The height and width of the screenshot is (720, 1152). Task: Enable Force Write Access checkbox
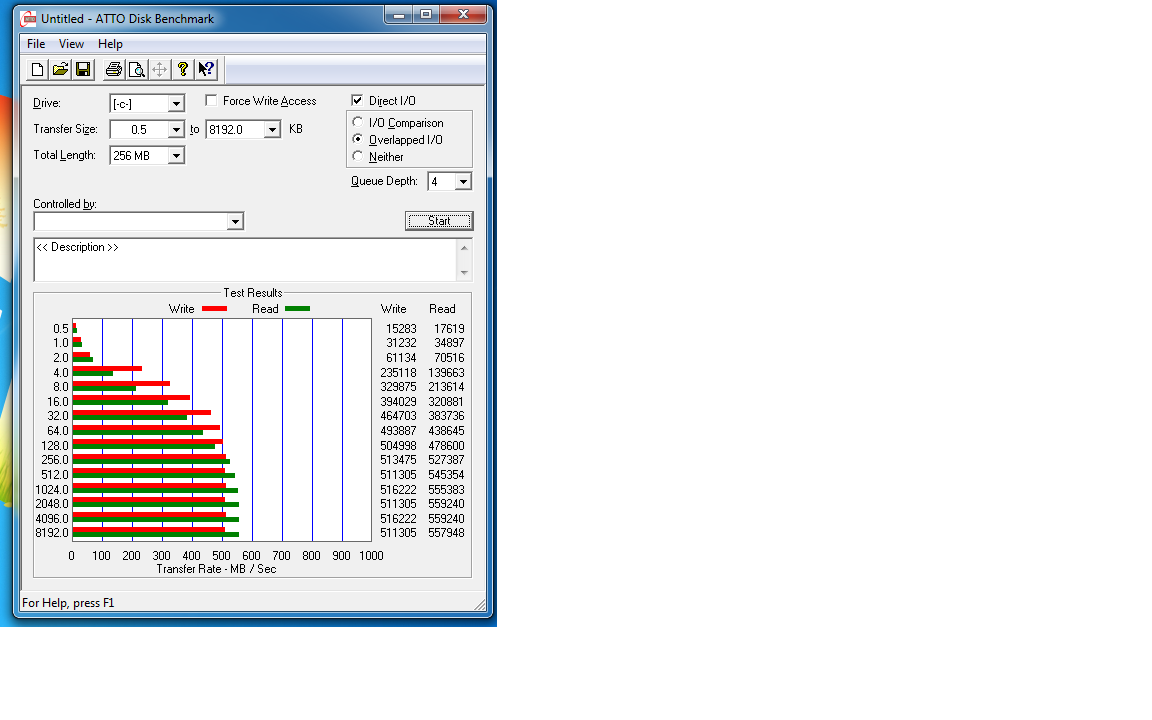(212, 101)
